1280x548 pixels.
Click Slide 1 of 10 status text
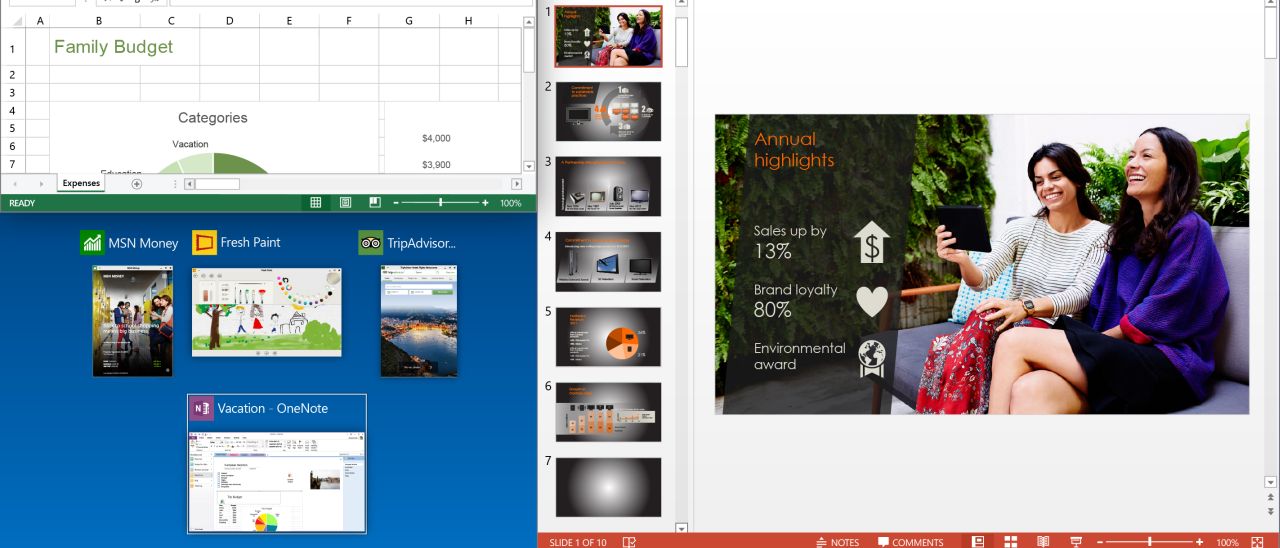(x=577, y=542)
